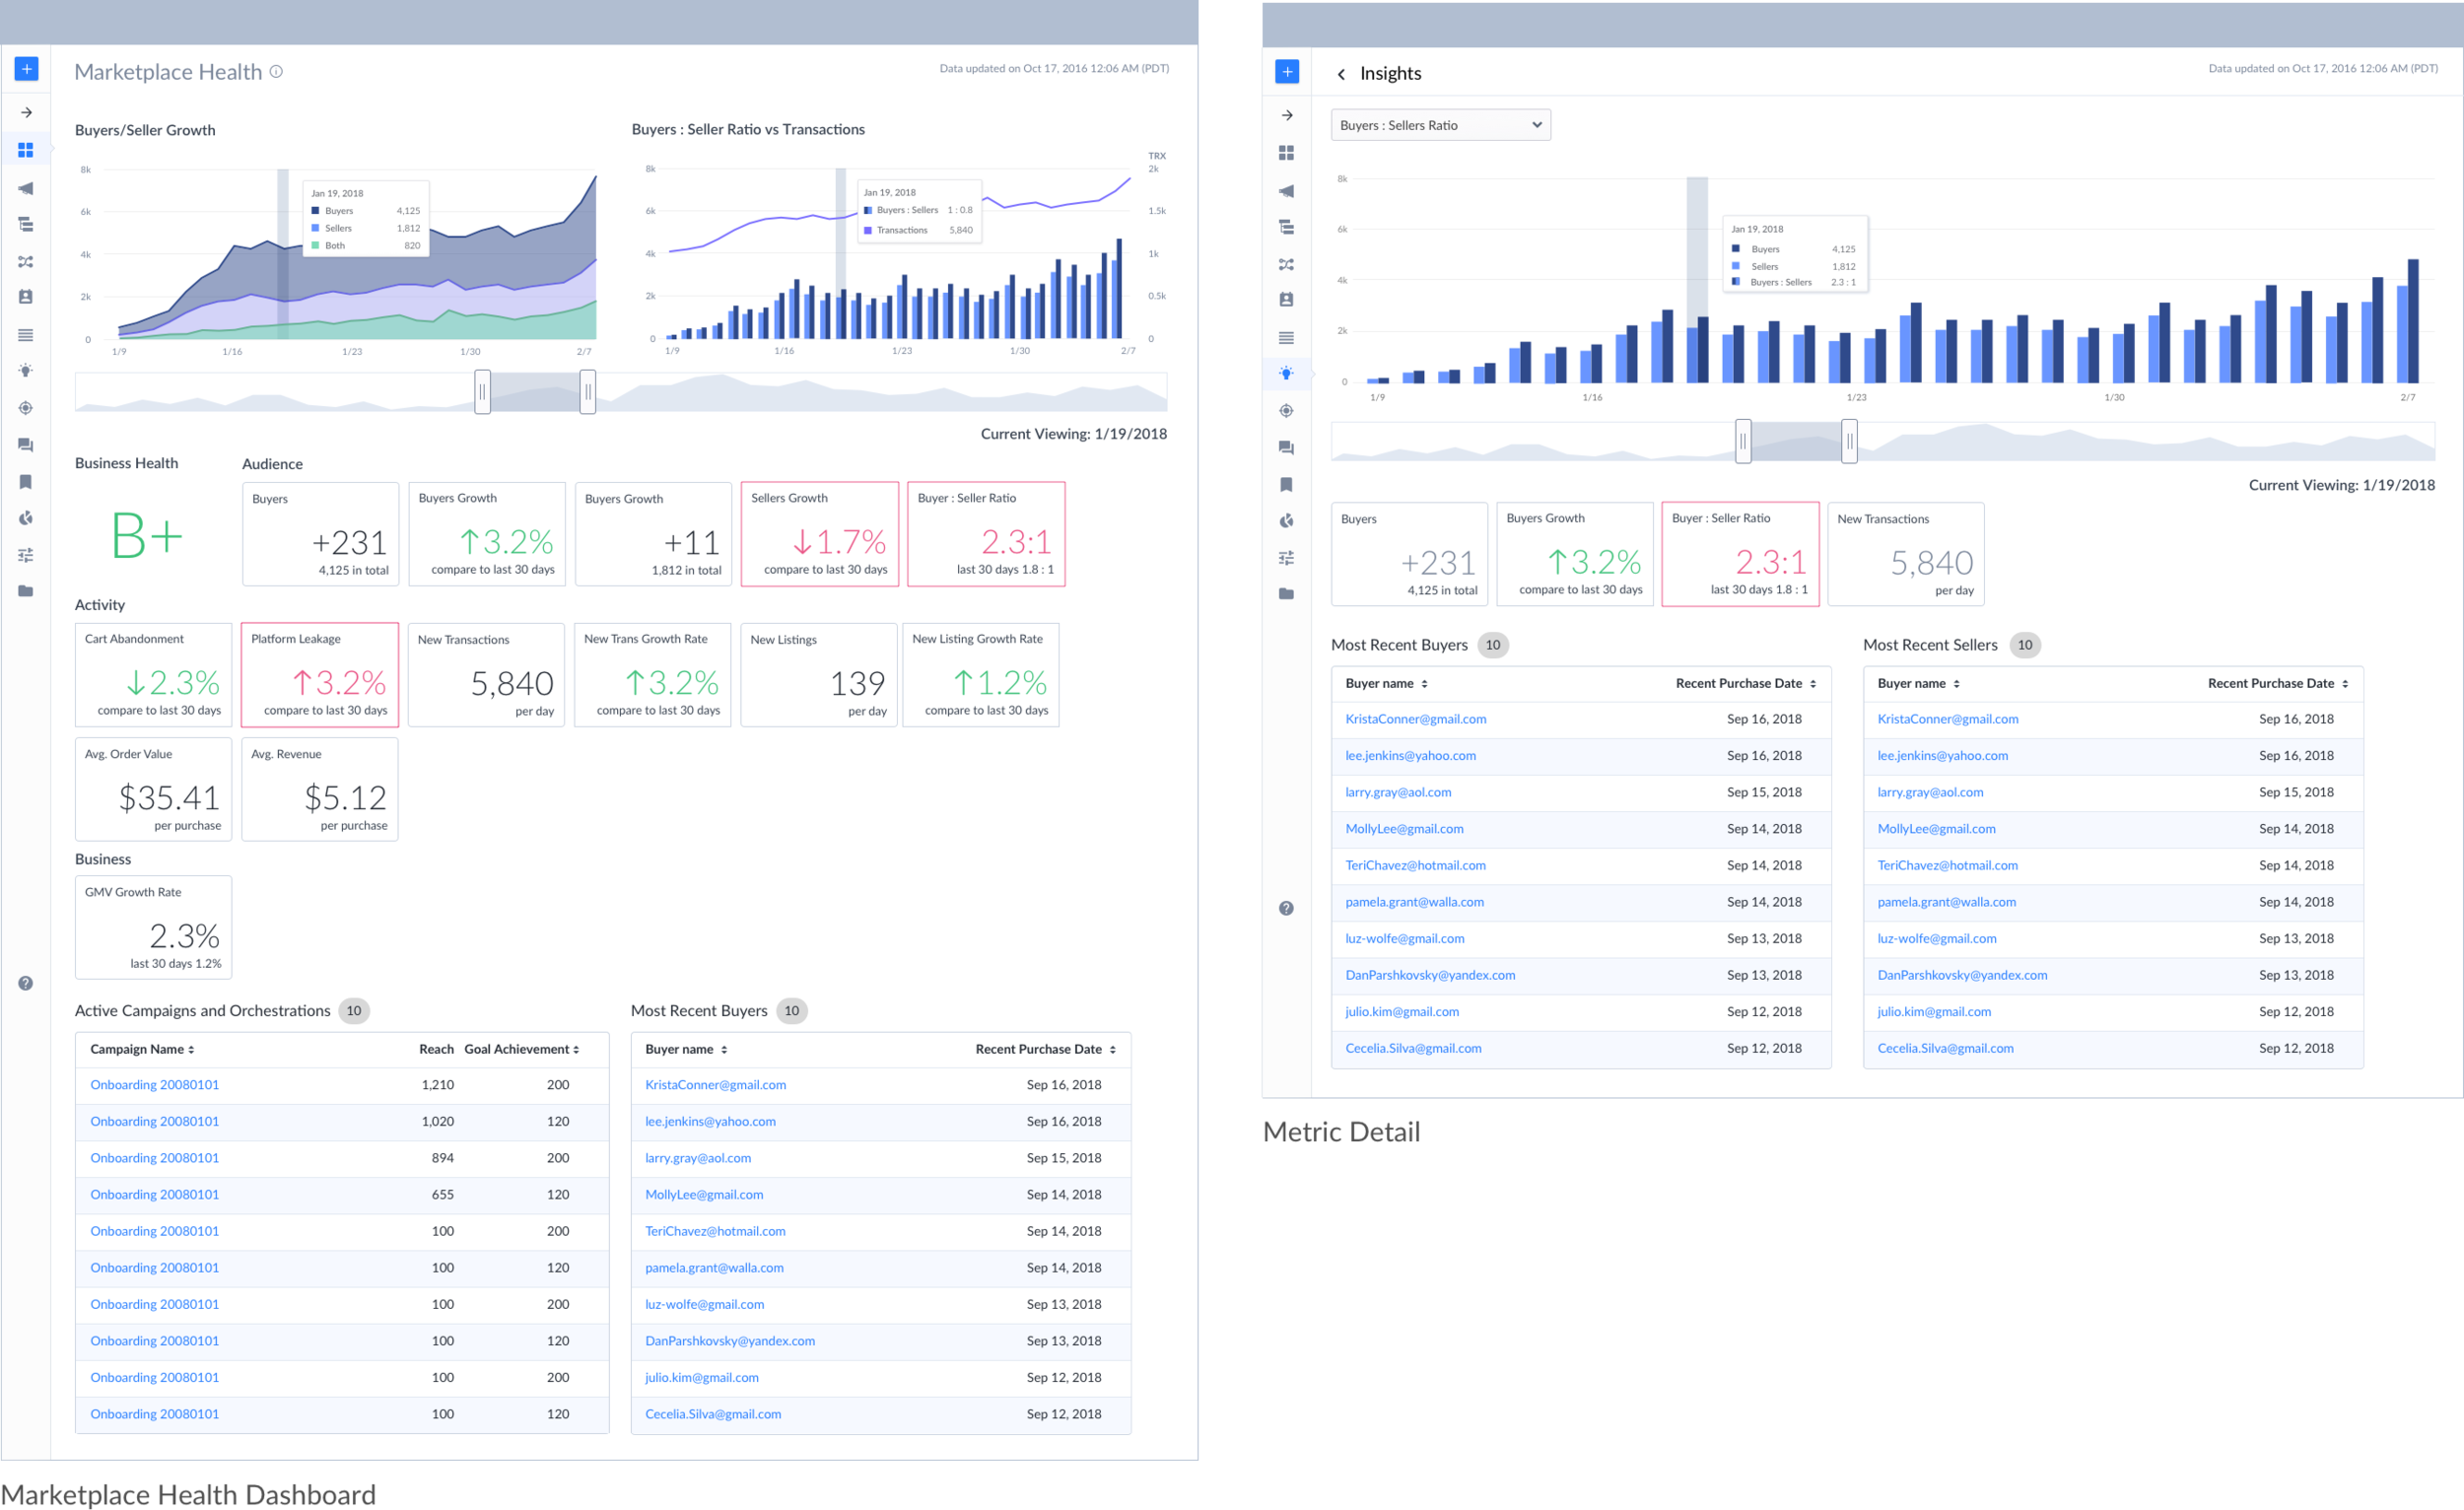The height and width of the screenshot is (1510, 2464).
Task: Click the info icon beside Marketplace Health title
Action: (277, 72)
